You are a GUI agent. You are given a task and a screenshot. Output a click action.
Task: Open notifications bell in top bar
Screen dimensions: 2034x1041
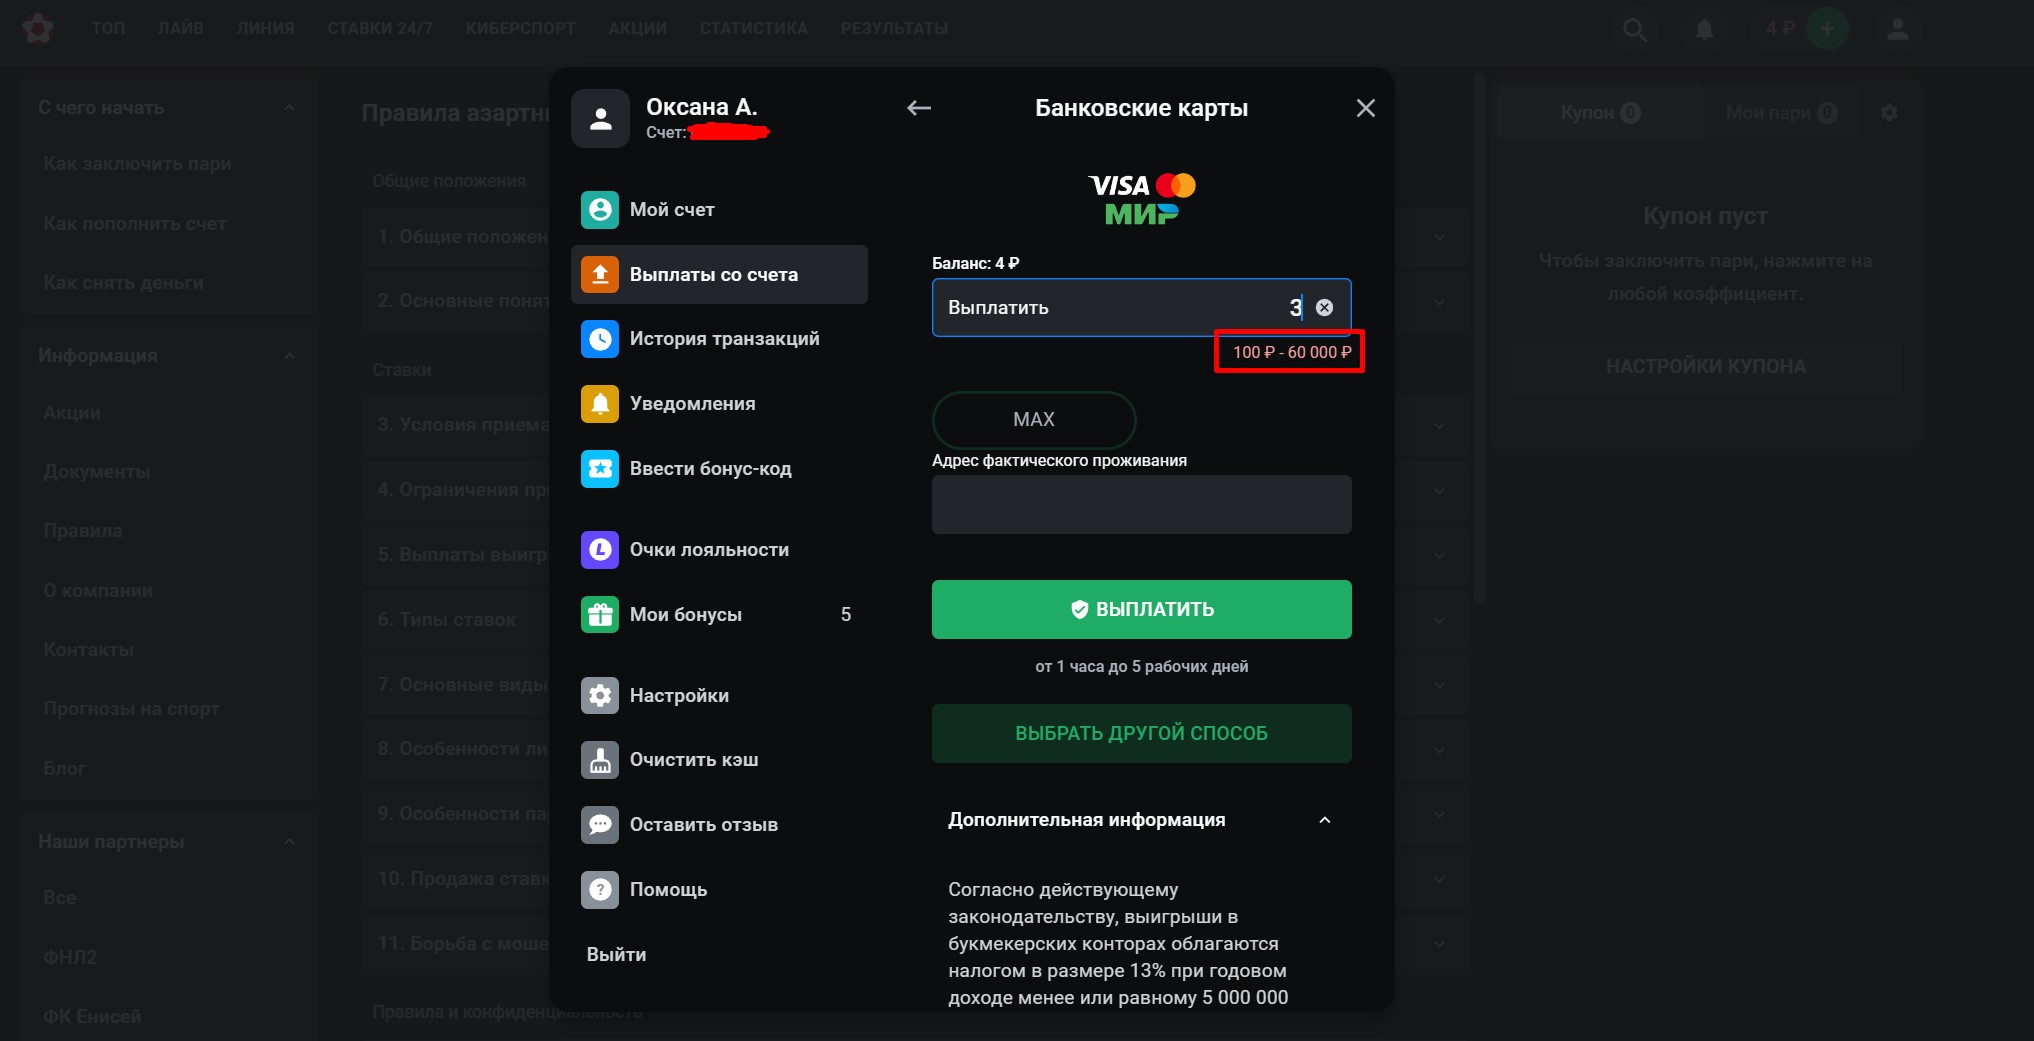point(1704,30)
